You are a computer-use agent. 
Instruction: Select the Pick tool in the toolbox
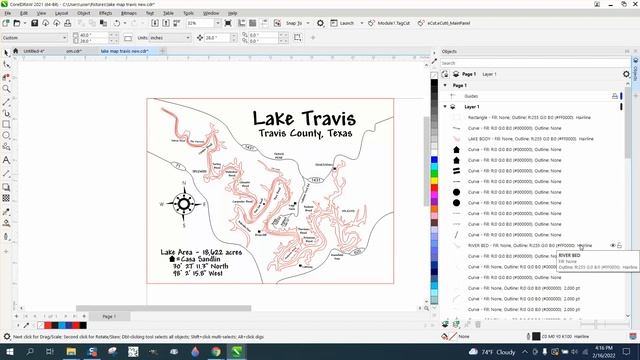coord(6,53)
